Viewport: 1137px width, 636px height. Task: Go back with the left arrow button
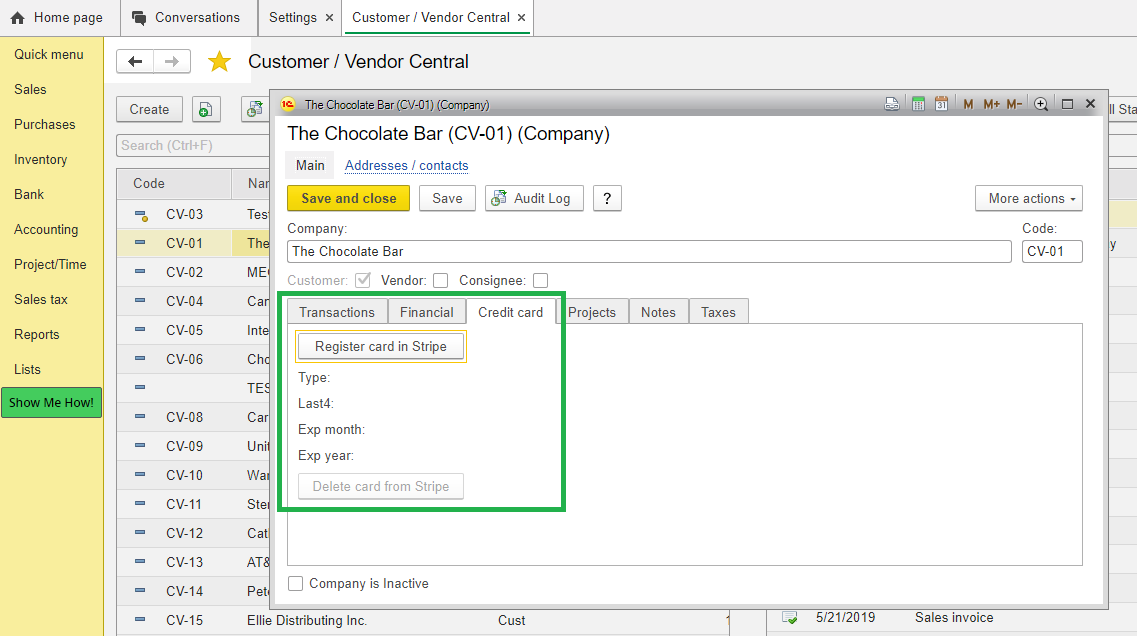135,62
